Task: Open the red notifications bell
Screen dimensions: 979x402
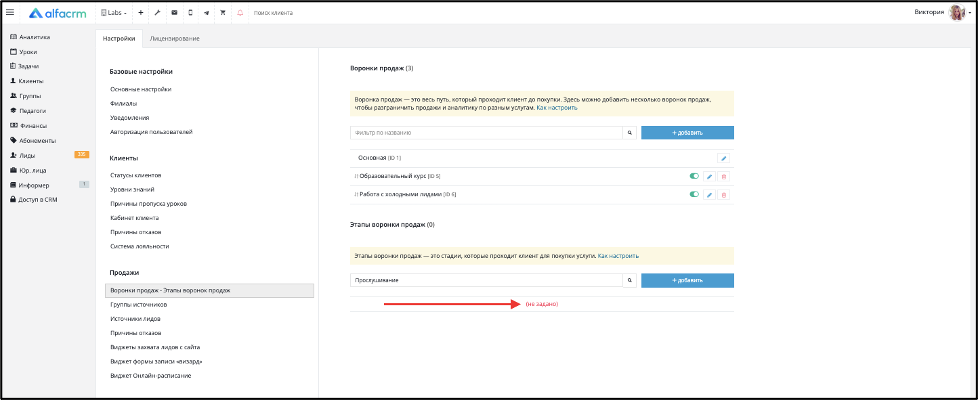Action: [x=240, y=12]
